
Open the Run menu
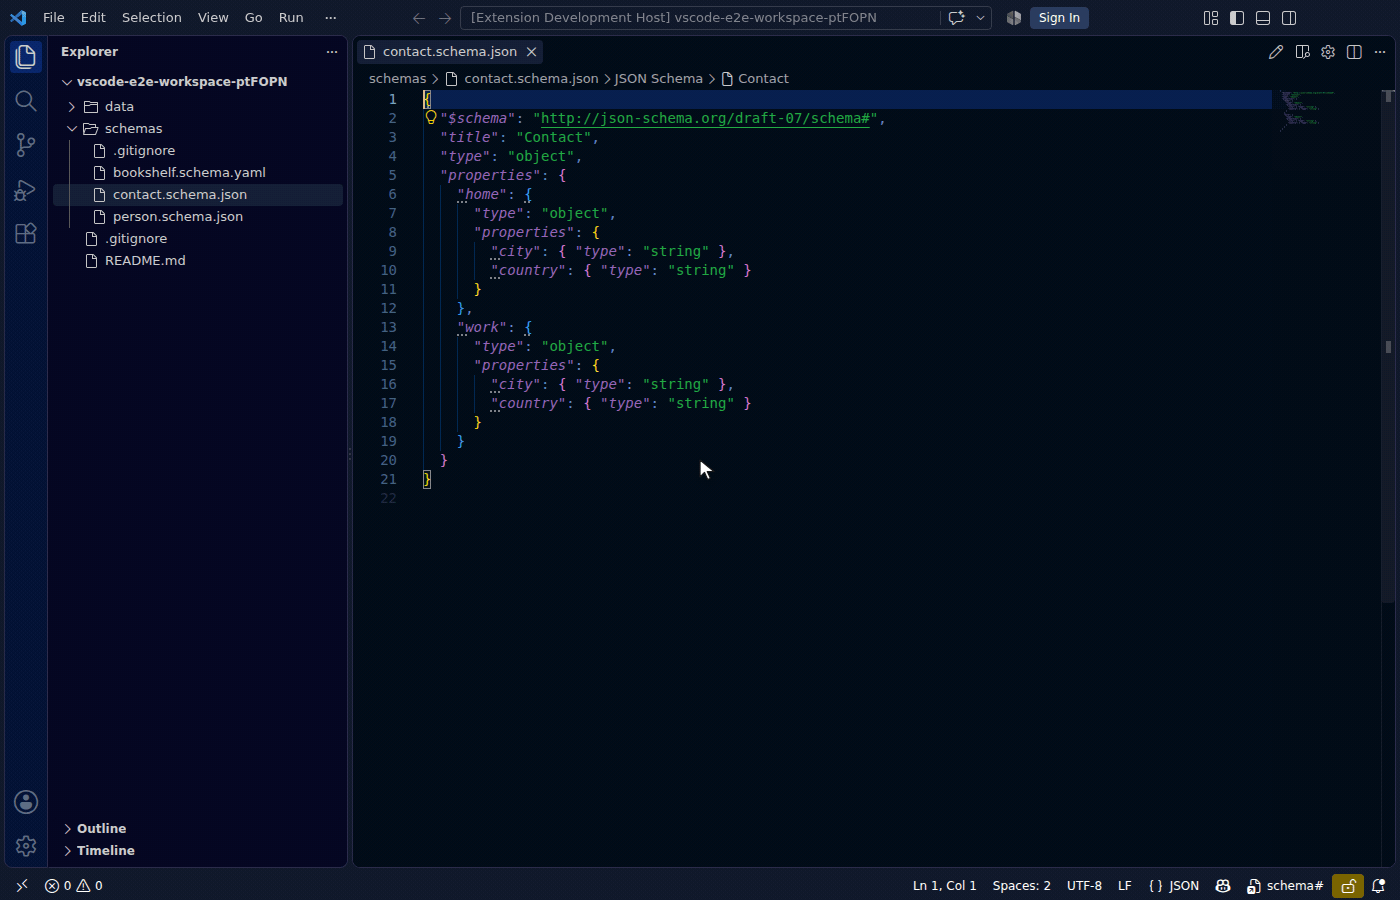click(291, 18)
